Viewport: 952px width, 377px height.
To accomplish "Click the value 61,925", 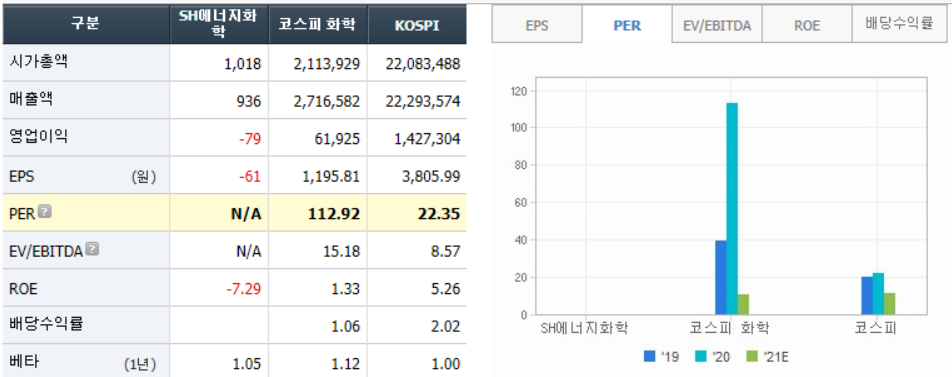I will 337,139.
